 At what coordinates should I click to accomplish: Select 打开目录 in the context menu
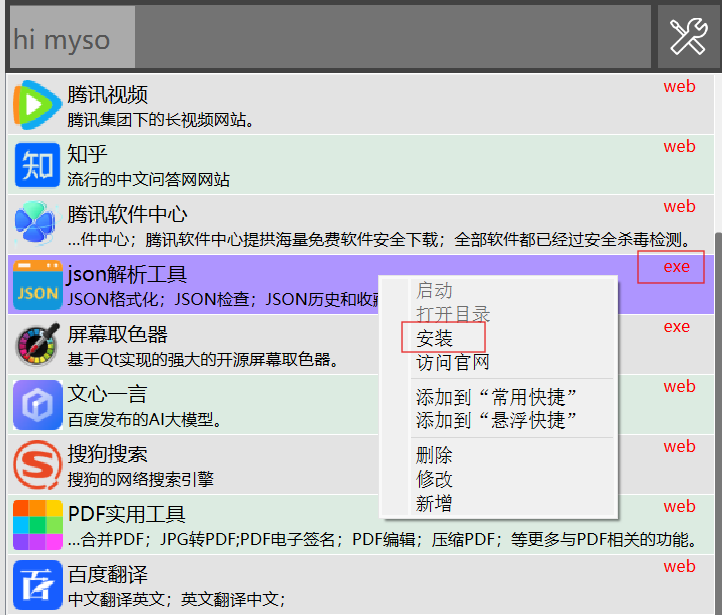point(453,314)
